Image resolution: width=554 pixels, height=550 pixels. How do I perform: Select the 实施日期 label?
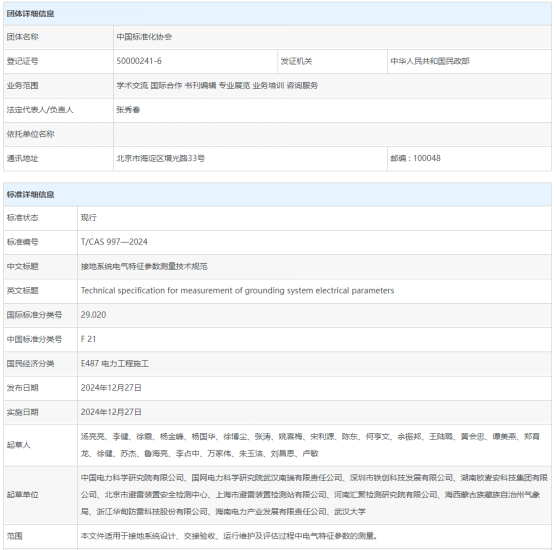[x=23, y=412]
